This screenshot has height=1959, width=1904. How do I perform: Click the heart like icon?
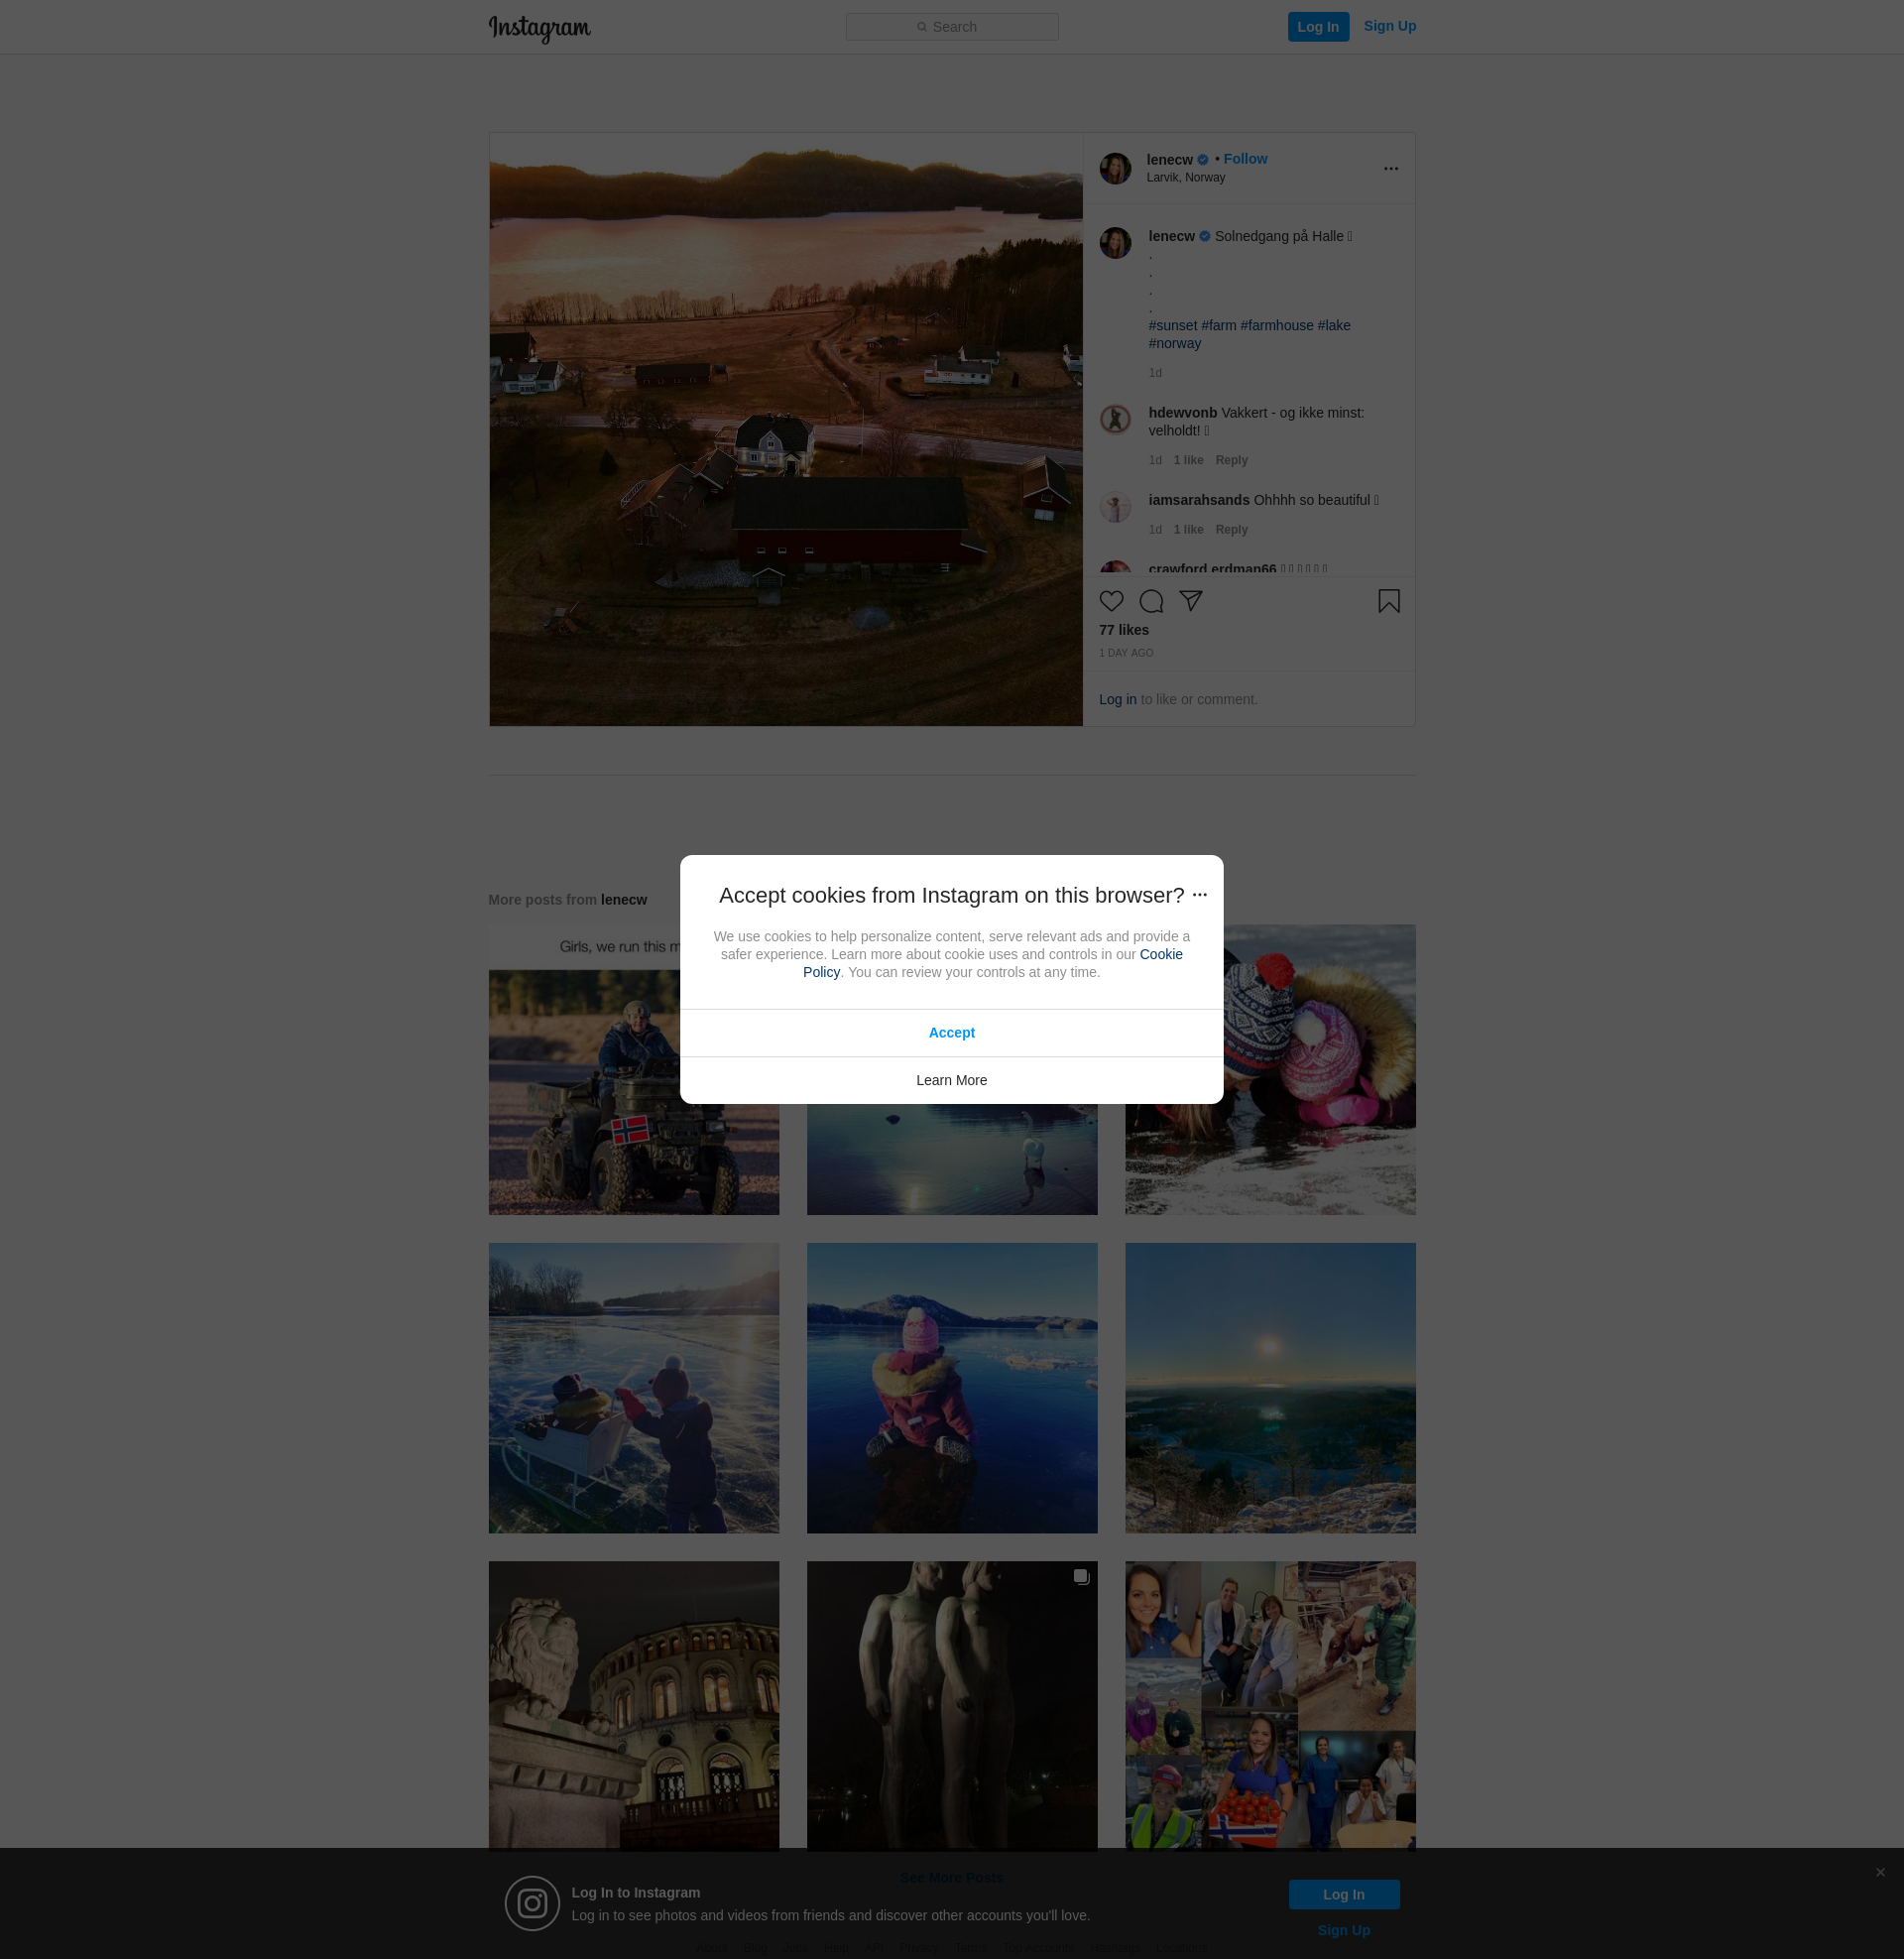(x=1111, y=601)
